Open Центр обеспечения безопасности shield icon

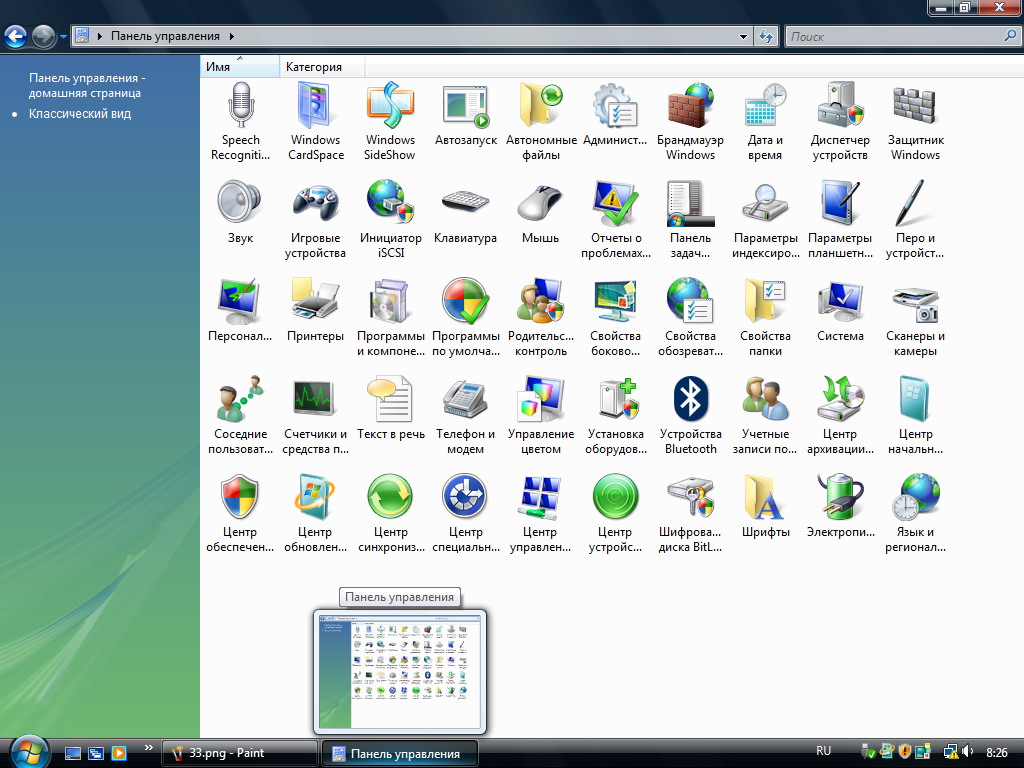pyautogui.click(x=240, y=497)
